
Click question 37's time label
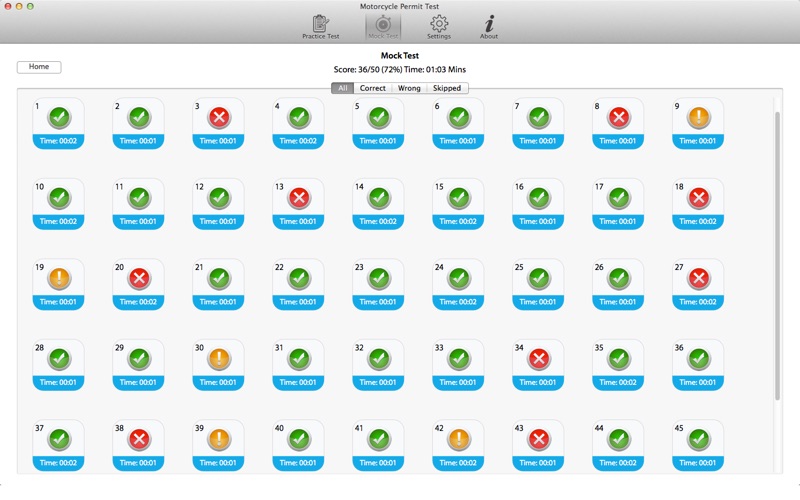click(x=59, y=463)
